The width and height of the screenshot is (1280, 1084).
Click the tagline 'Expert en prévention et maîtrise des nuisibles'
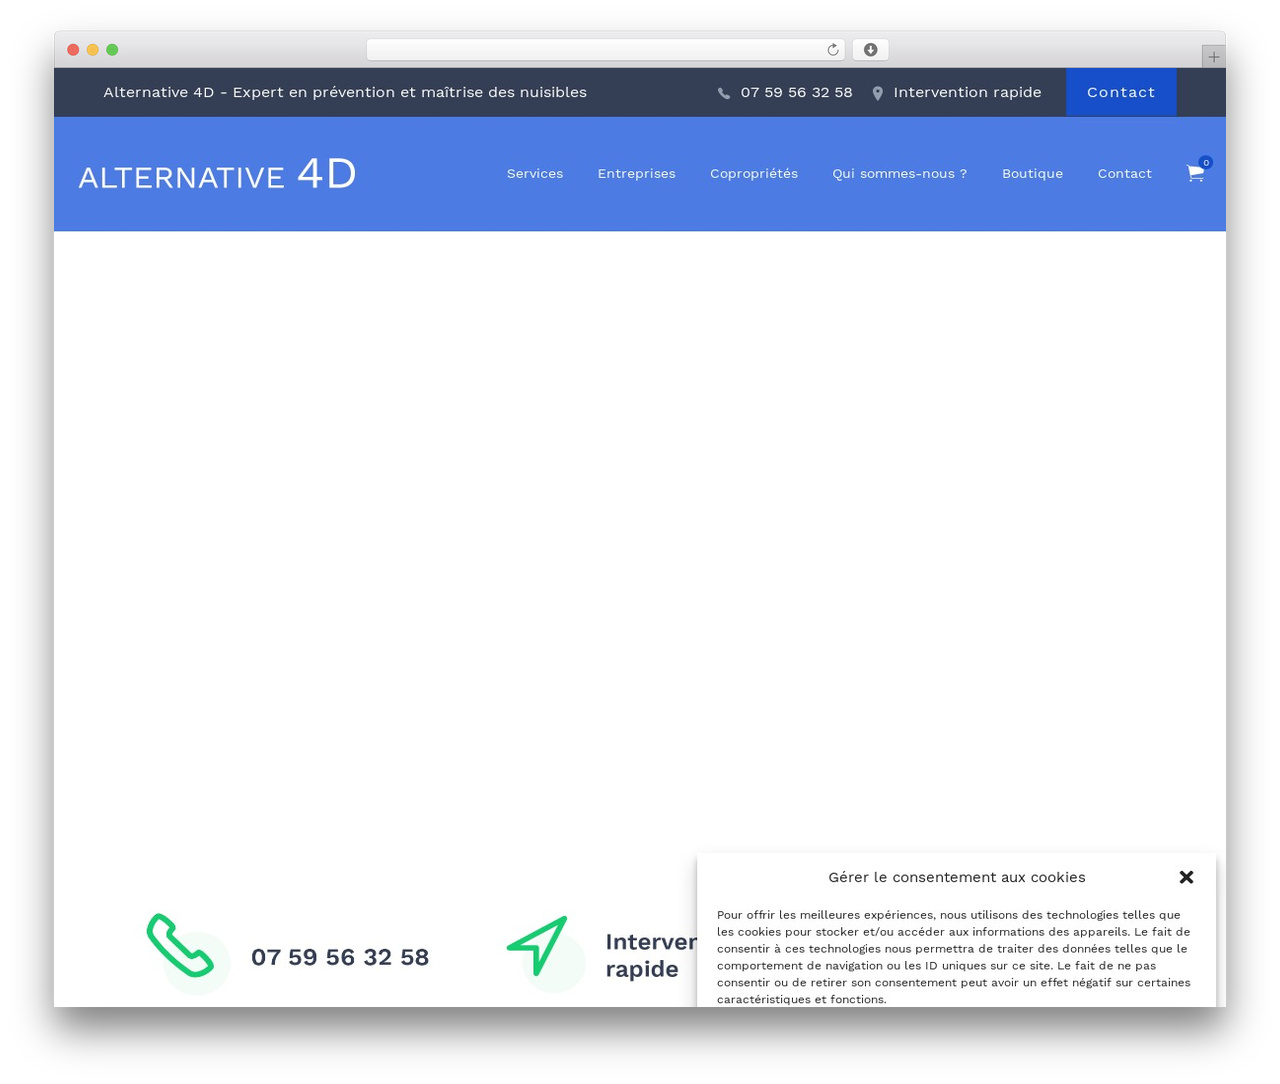pos(410,92)
